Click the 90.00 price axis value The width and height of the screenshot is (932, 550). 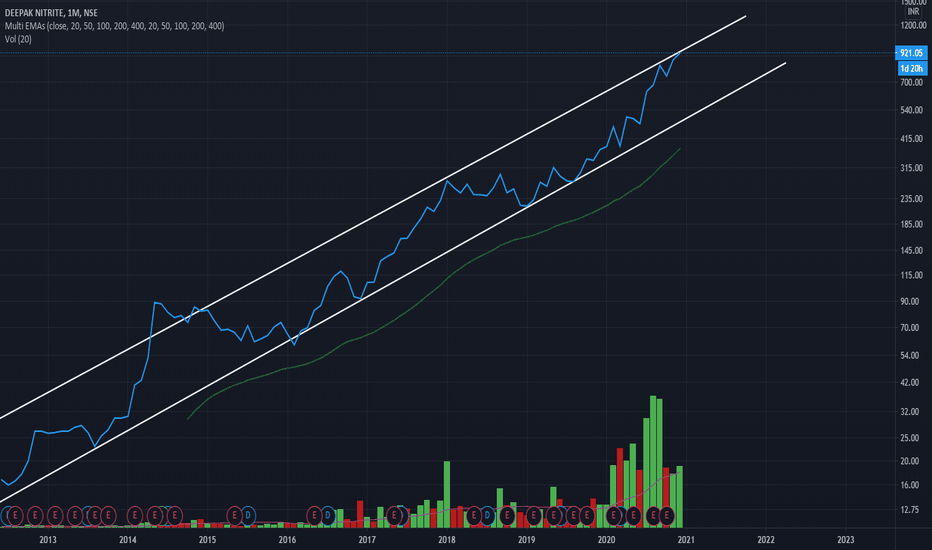click(x=910, y=301)
